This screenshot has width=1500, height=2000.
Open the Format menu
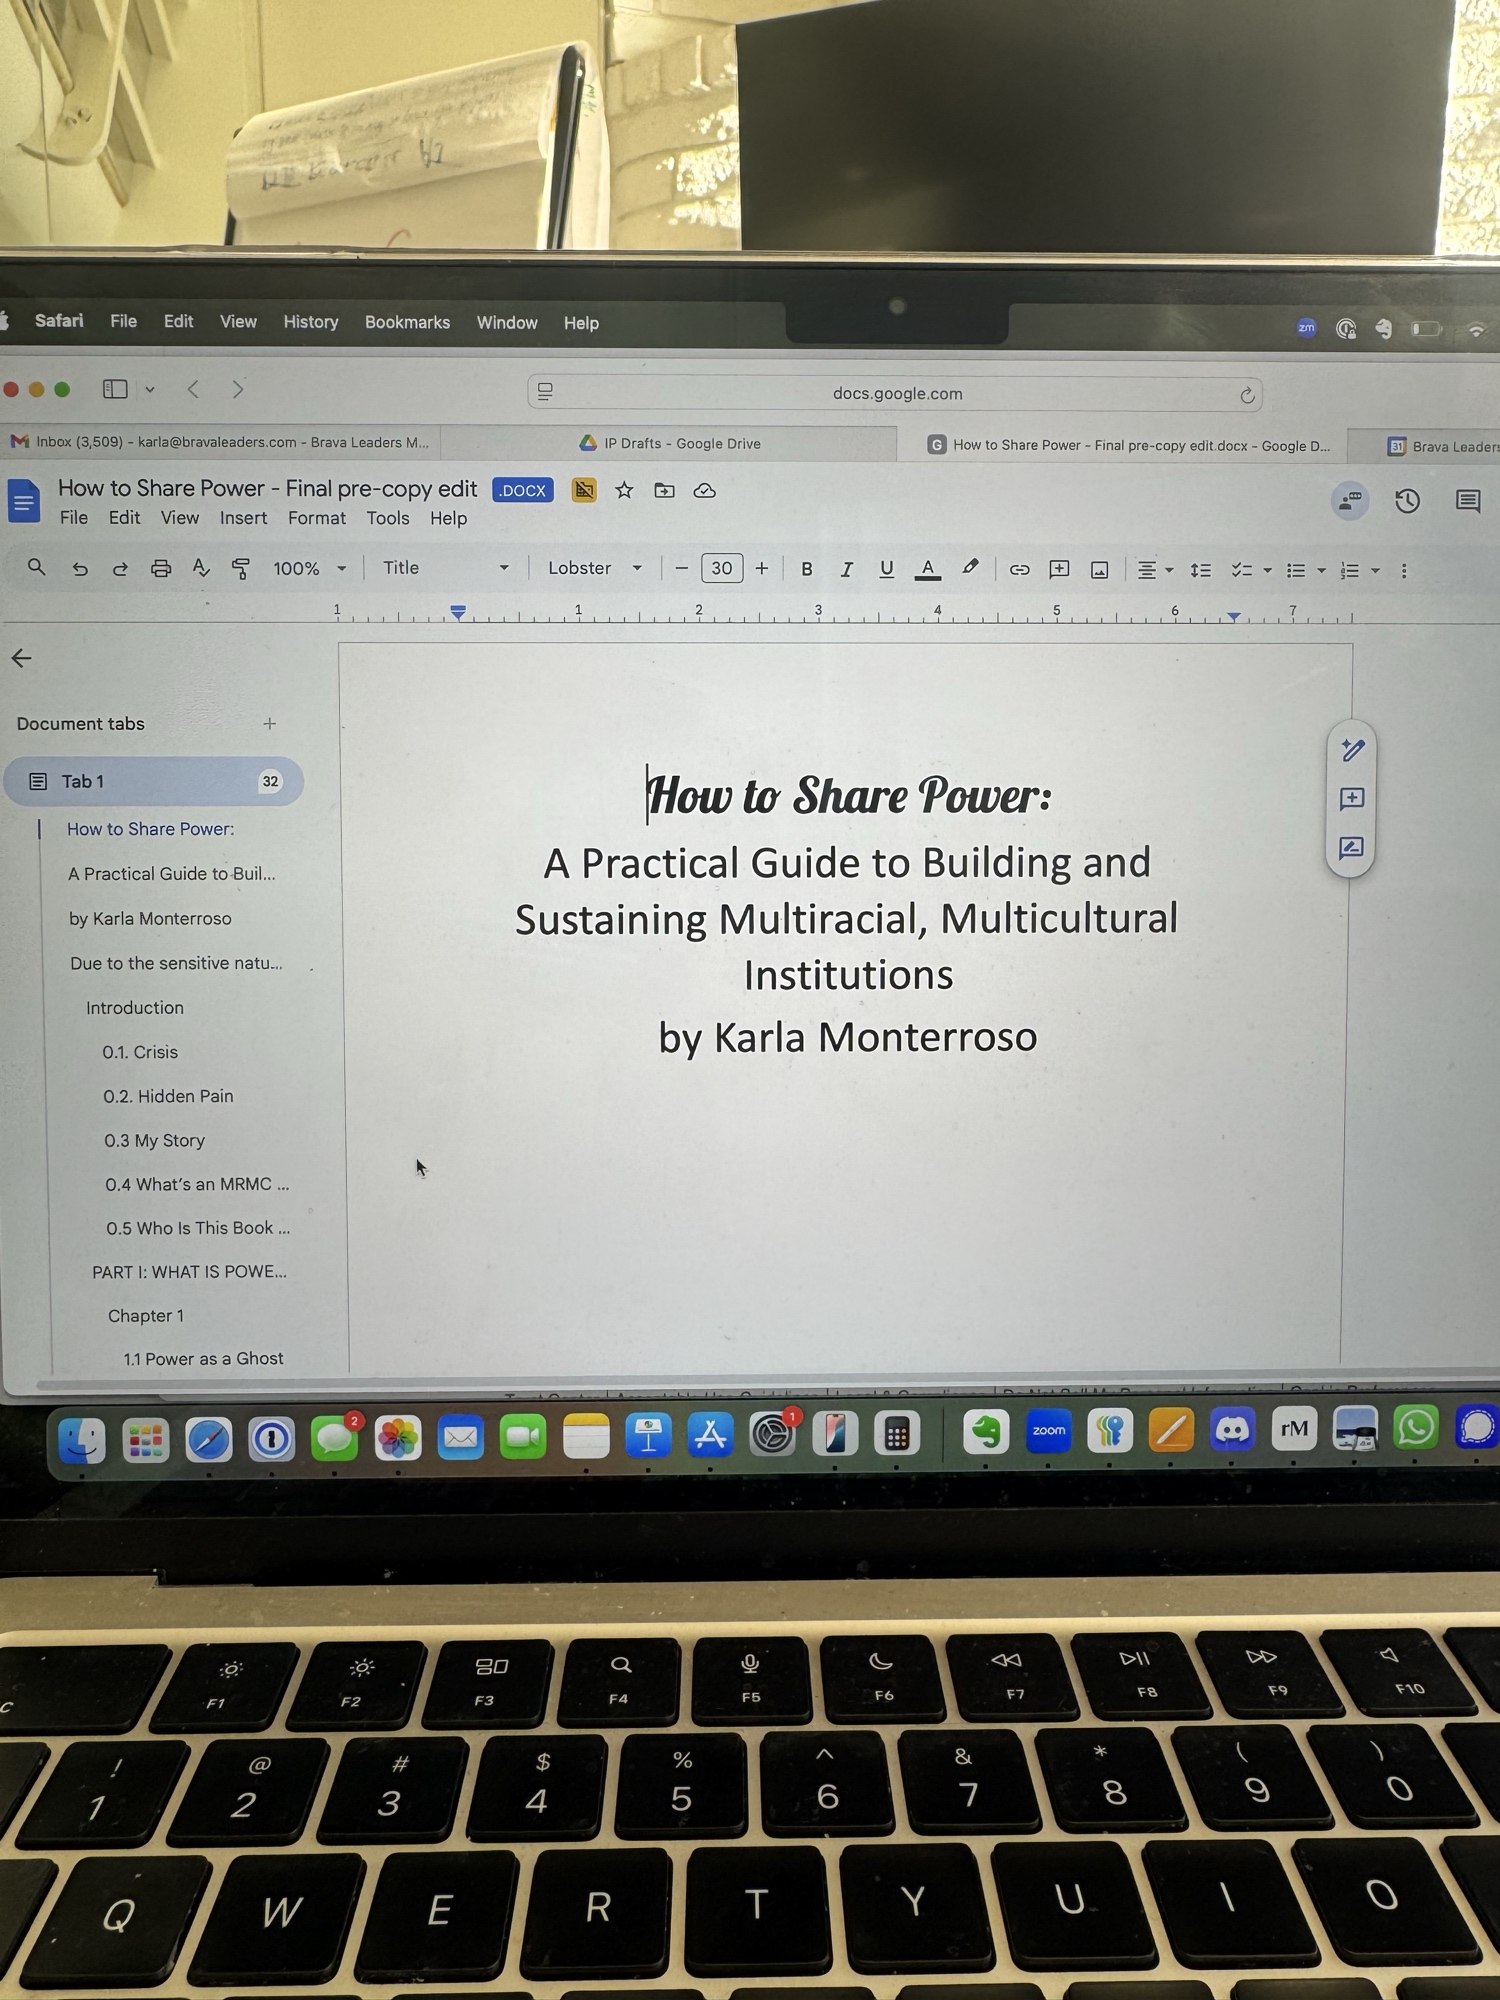click(x=316, y=518)
